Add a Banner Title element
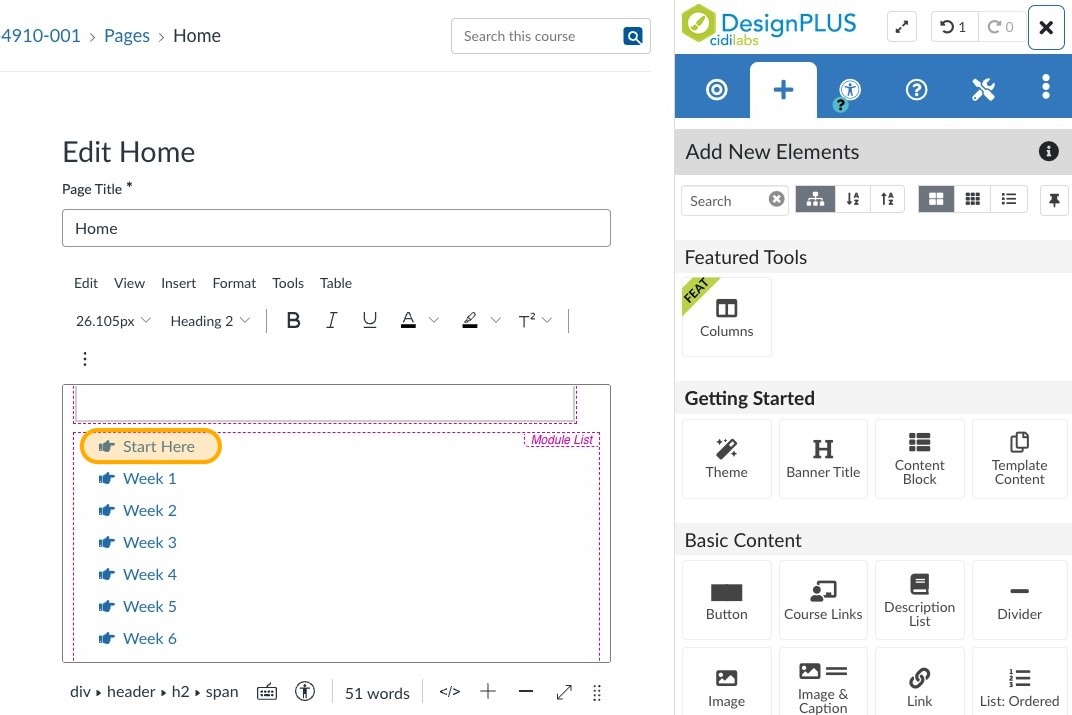Viewport: 1072px width, 715px height. 823,458
